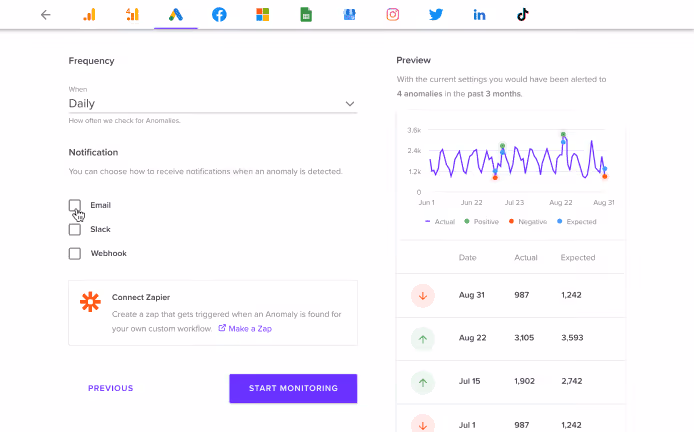Click the Negative legend red dot

(511, 221)
